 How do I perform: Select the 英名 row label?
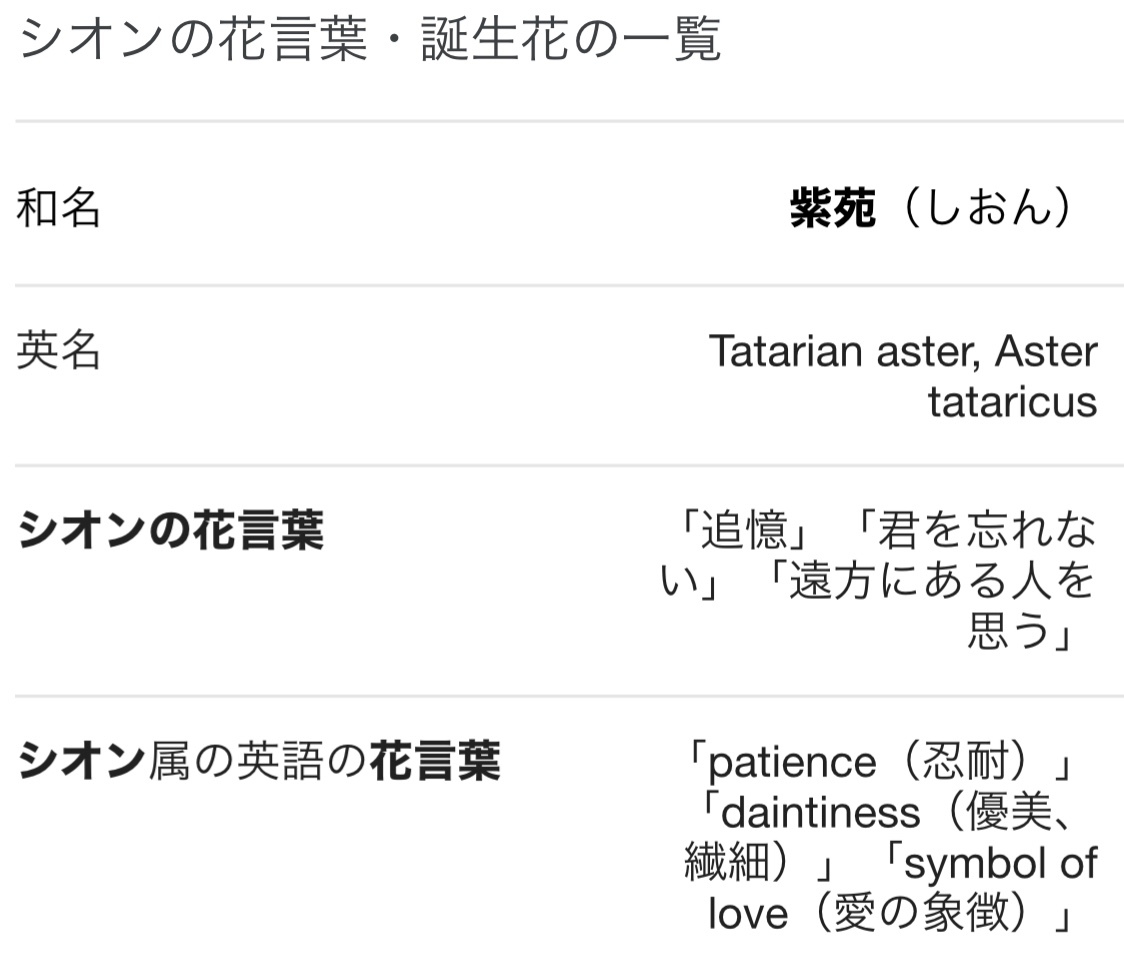point(58,352)
